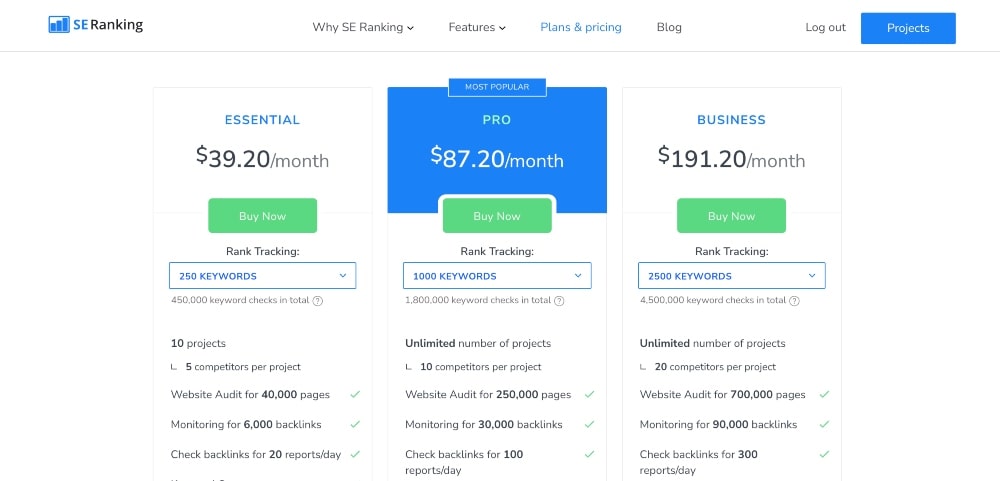
Task: Click Business Check backlinks green checkmark
Action: pos(824,454)
